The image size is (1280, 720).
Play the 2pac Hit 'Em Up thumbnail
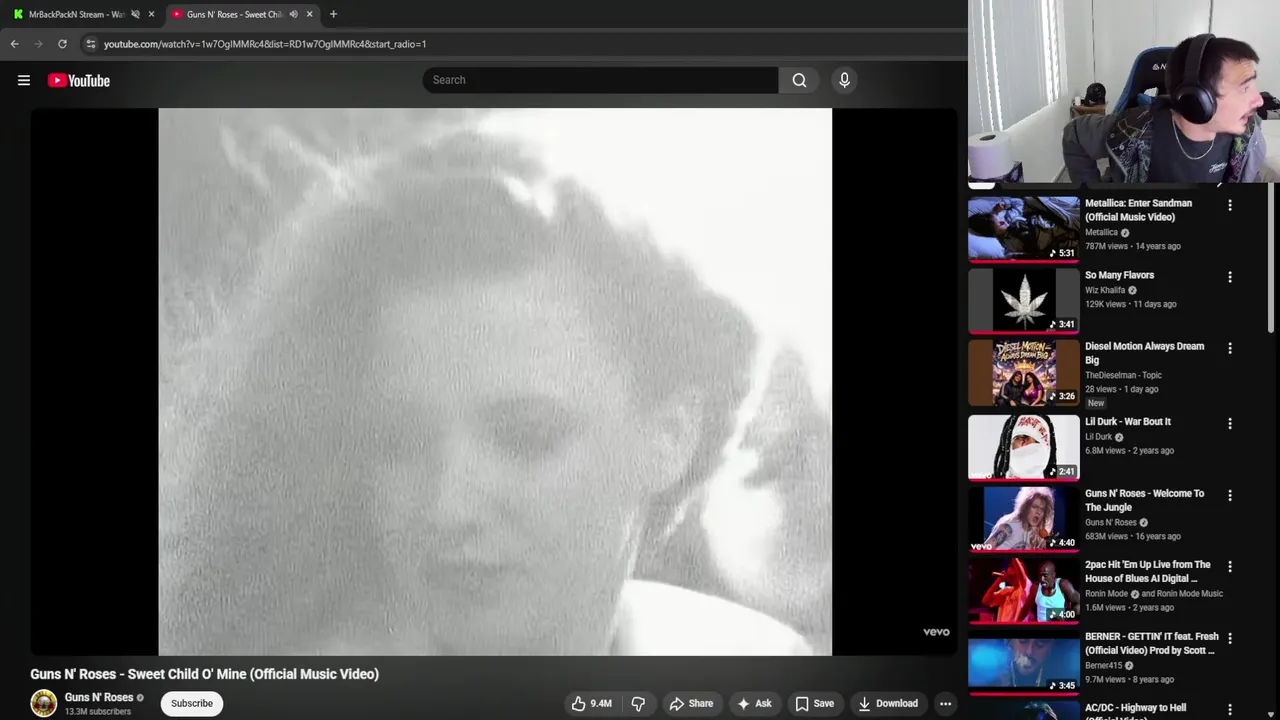click(x=1024, y=590)
